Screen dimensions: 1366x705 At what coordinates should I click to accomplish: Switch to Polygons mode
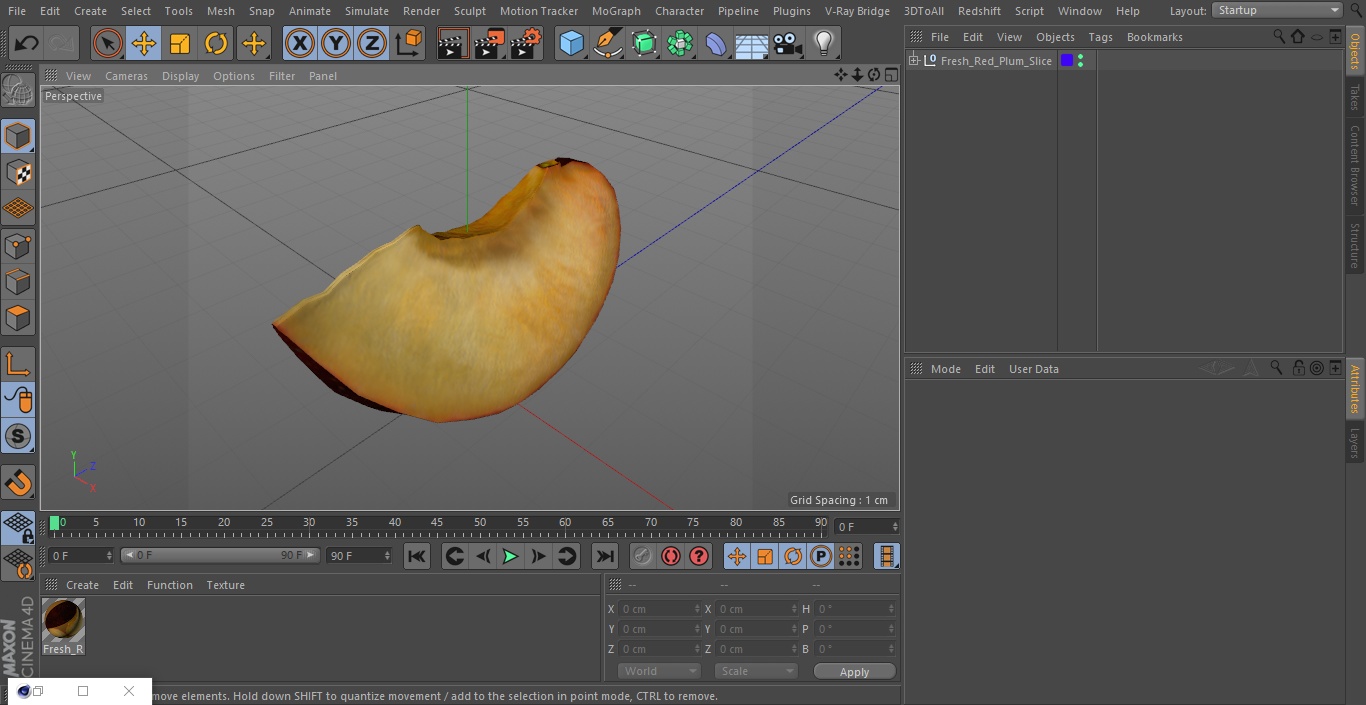(x=18, y=318)
